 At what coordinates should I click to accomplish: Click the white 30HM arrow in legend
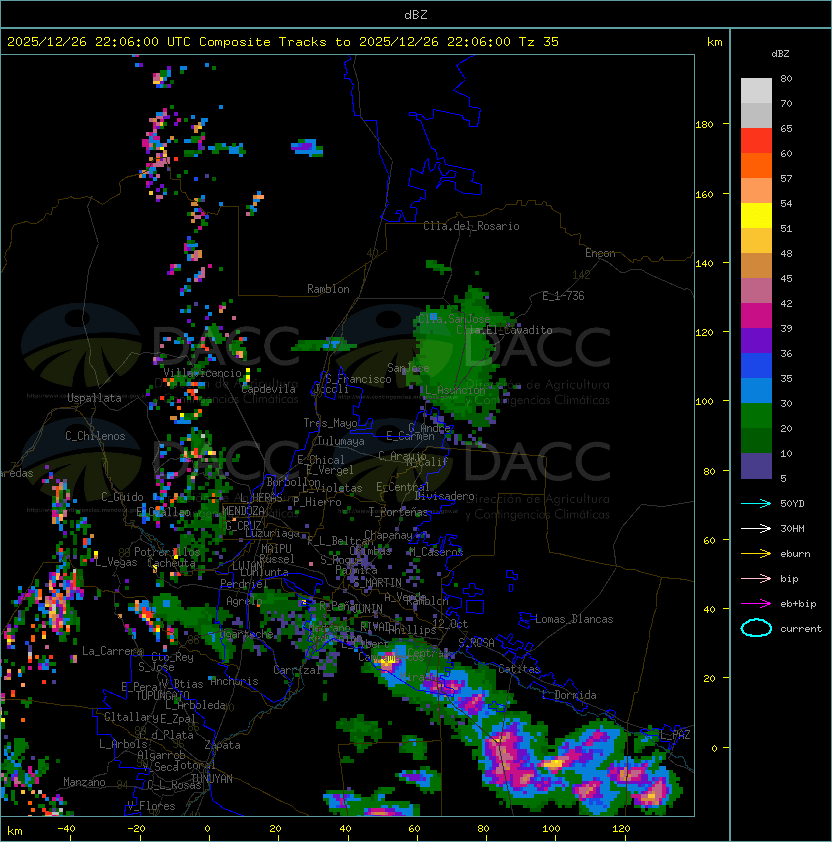point(756,528)
